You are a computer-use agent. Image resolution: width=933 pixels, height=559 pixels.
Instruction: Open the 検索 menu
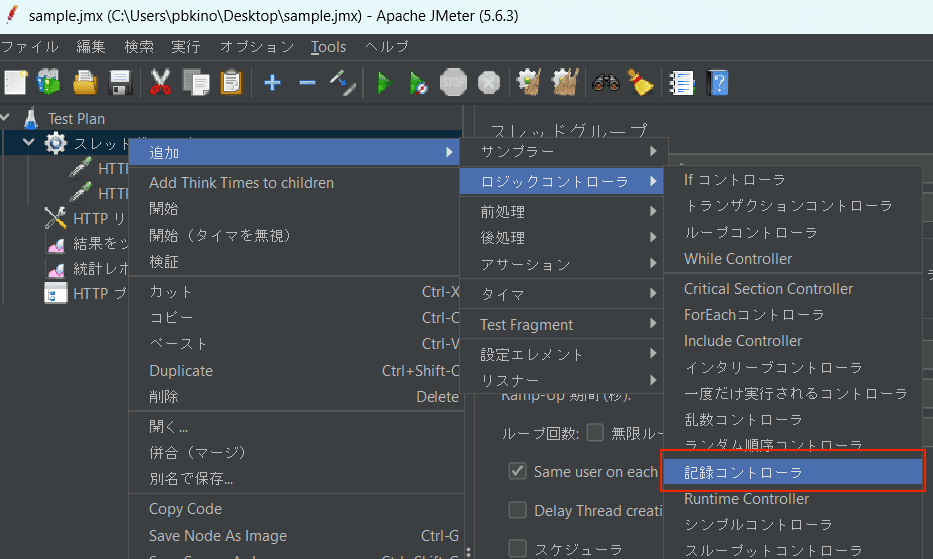pyautogui.click(x=139, y=46)
